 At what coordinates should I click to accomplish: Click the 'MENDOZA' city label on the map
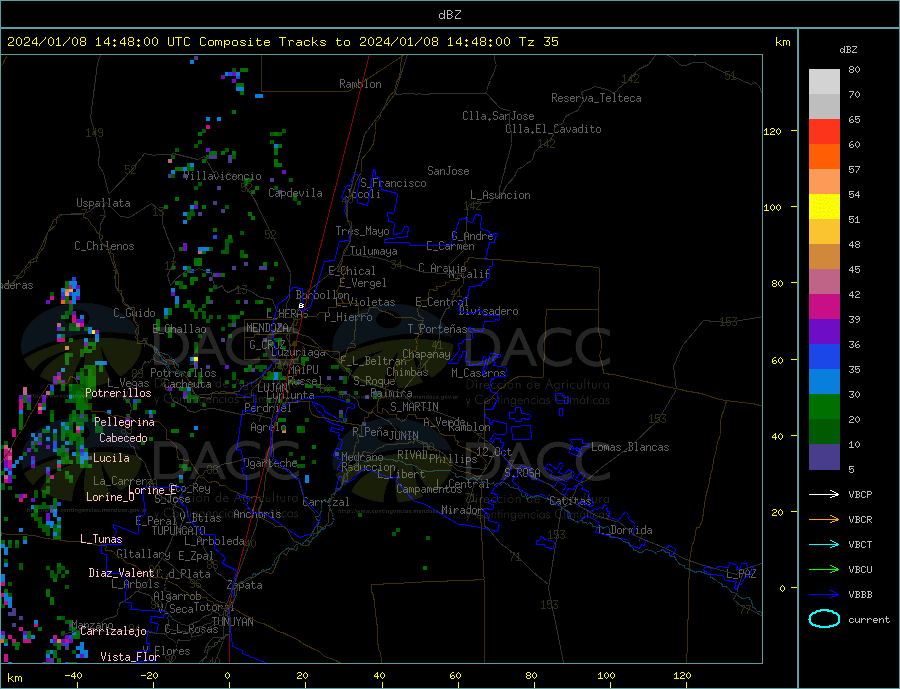267,328
